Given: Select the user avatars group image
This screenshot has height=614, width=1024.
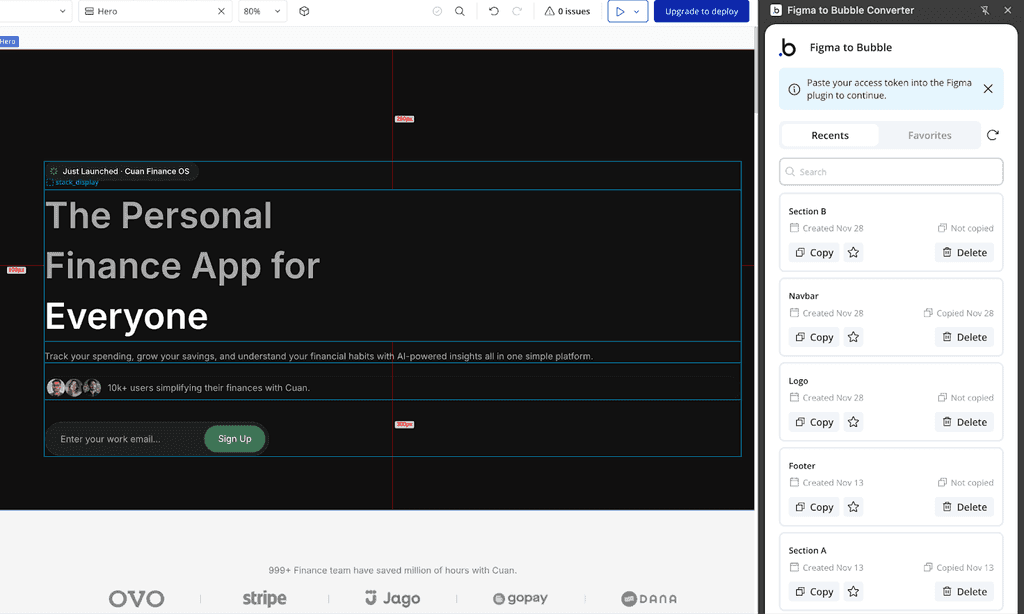Looking at the screenshot, I should [x=74, y=387].
